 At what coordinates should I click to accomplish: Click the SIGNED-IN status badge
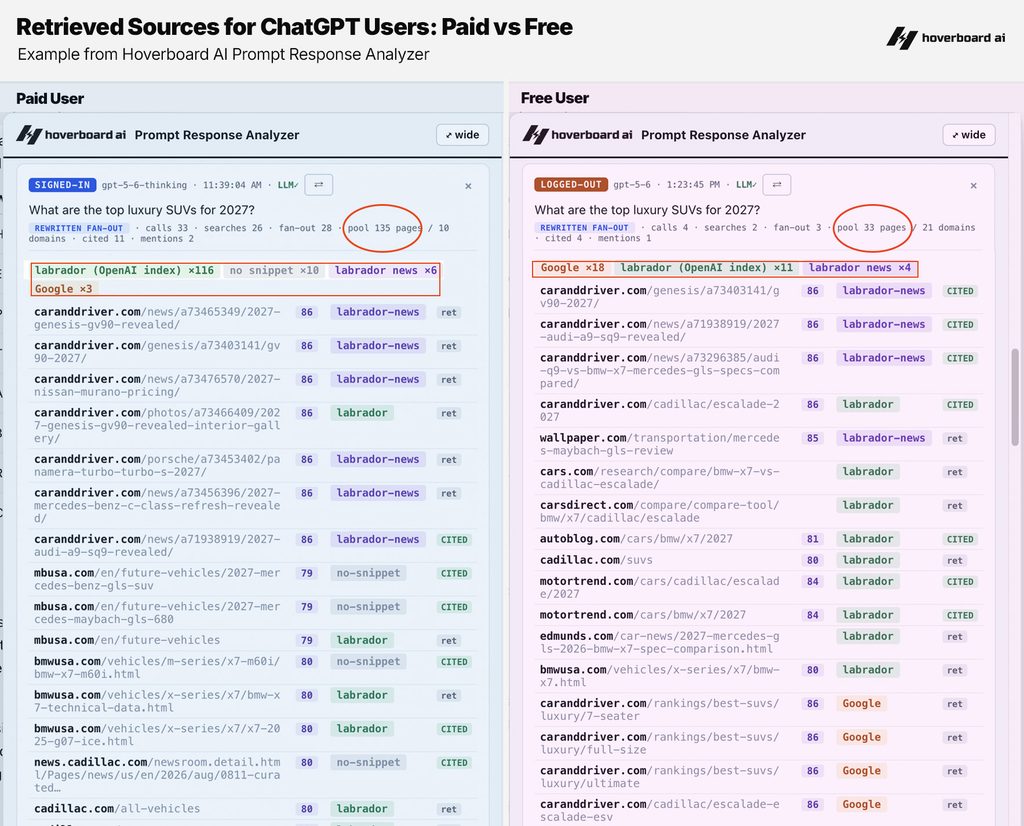coord(62,185)
